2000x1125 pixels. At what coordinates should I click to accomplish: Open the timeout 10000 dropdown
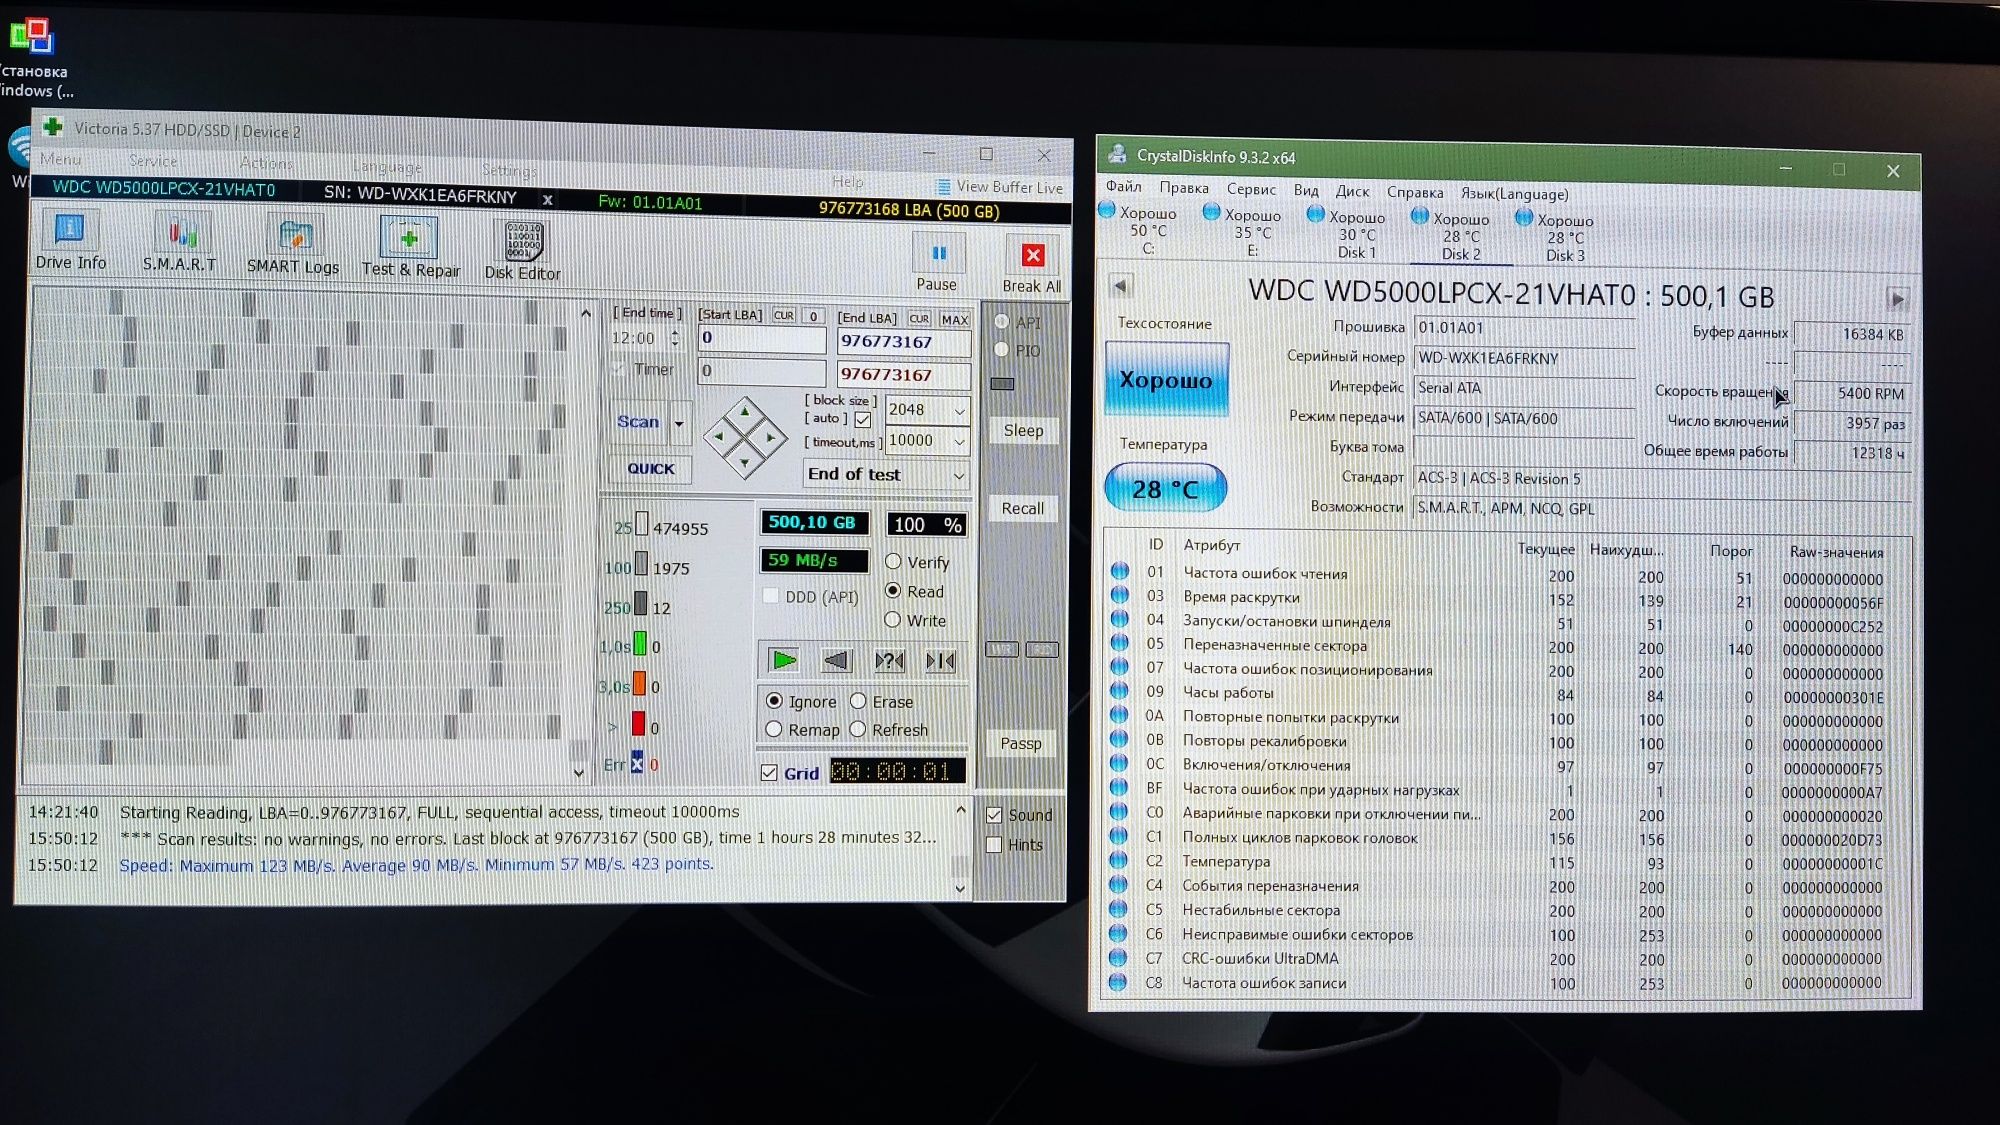coord(959,441)
